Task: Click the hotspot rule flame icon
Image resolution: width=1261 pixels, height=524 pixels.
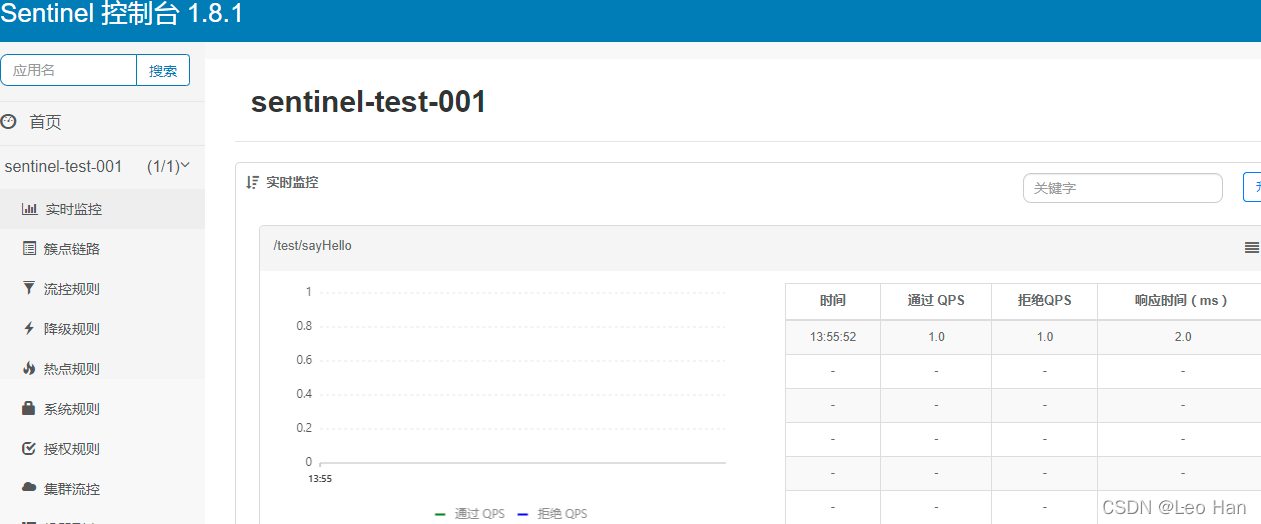Action: pyautogui.click(x=29, y=368)
